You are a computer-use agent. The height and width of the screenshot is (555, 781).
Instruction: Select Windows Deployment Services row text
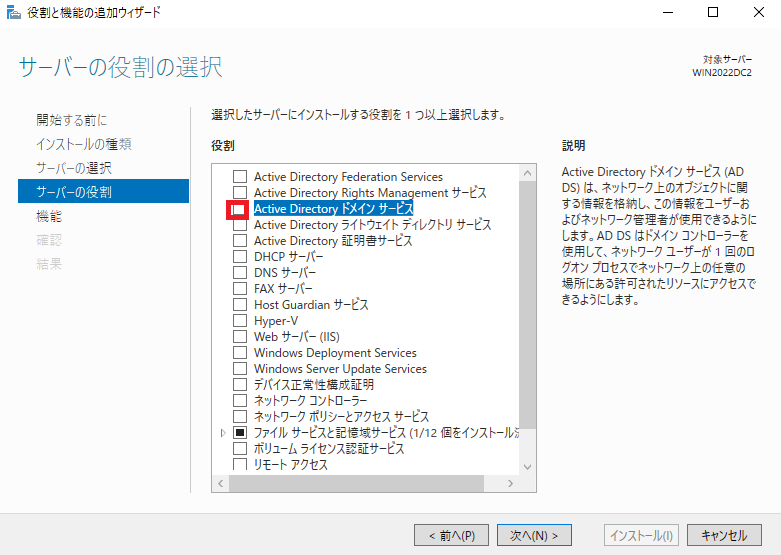335,352
